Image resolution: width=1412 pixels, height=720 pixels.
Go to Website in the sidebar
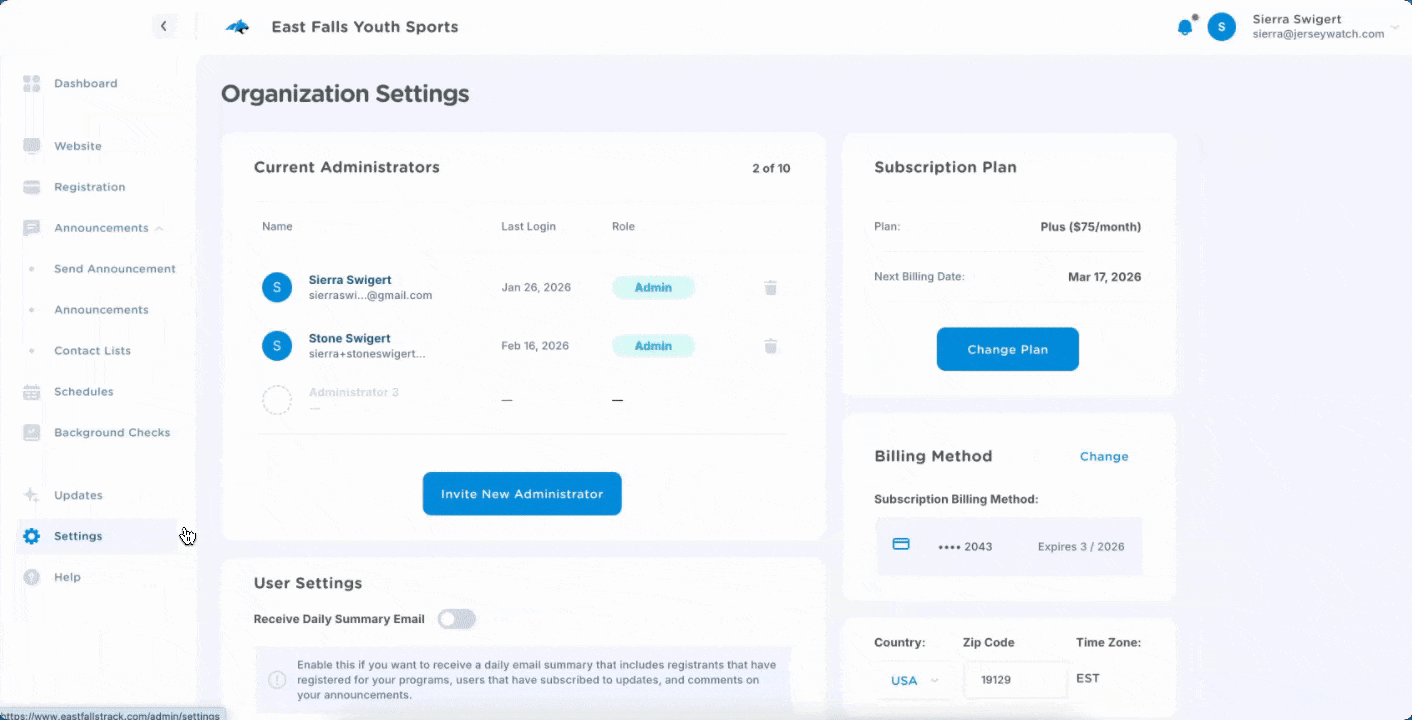(78, 146)
